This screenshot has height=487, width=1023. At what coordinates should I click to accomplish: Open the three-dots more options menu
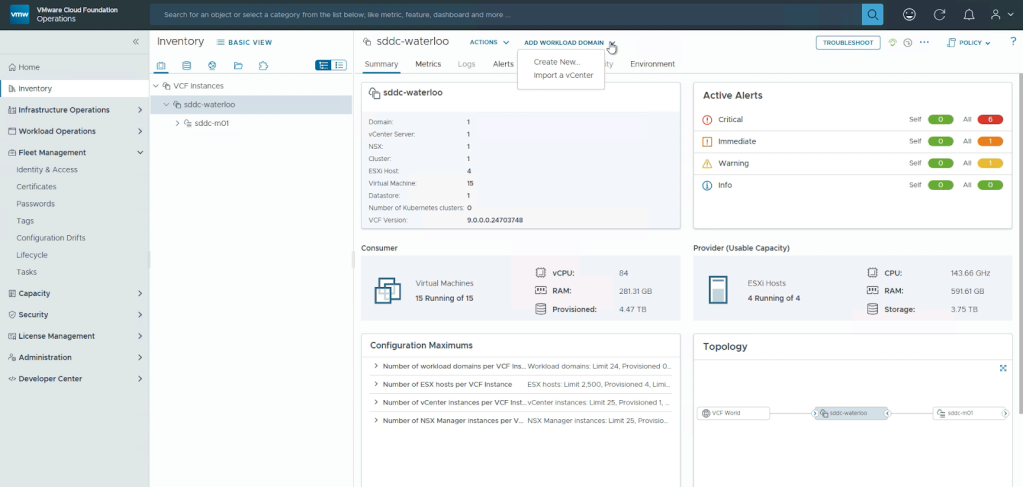tap(924, 43)
